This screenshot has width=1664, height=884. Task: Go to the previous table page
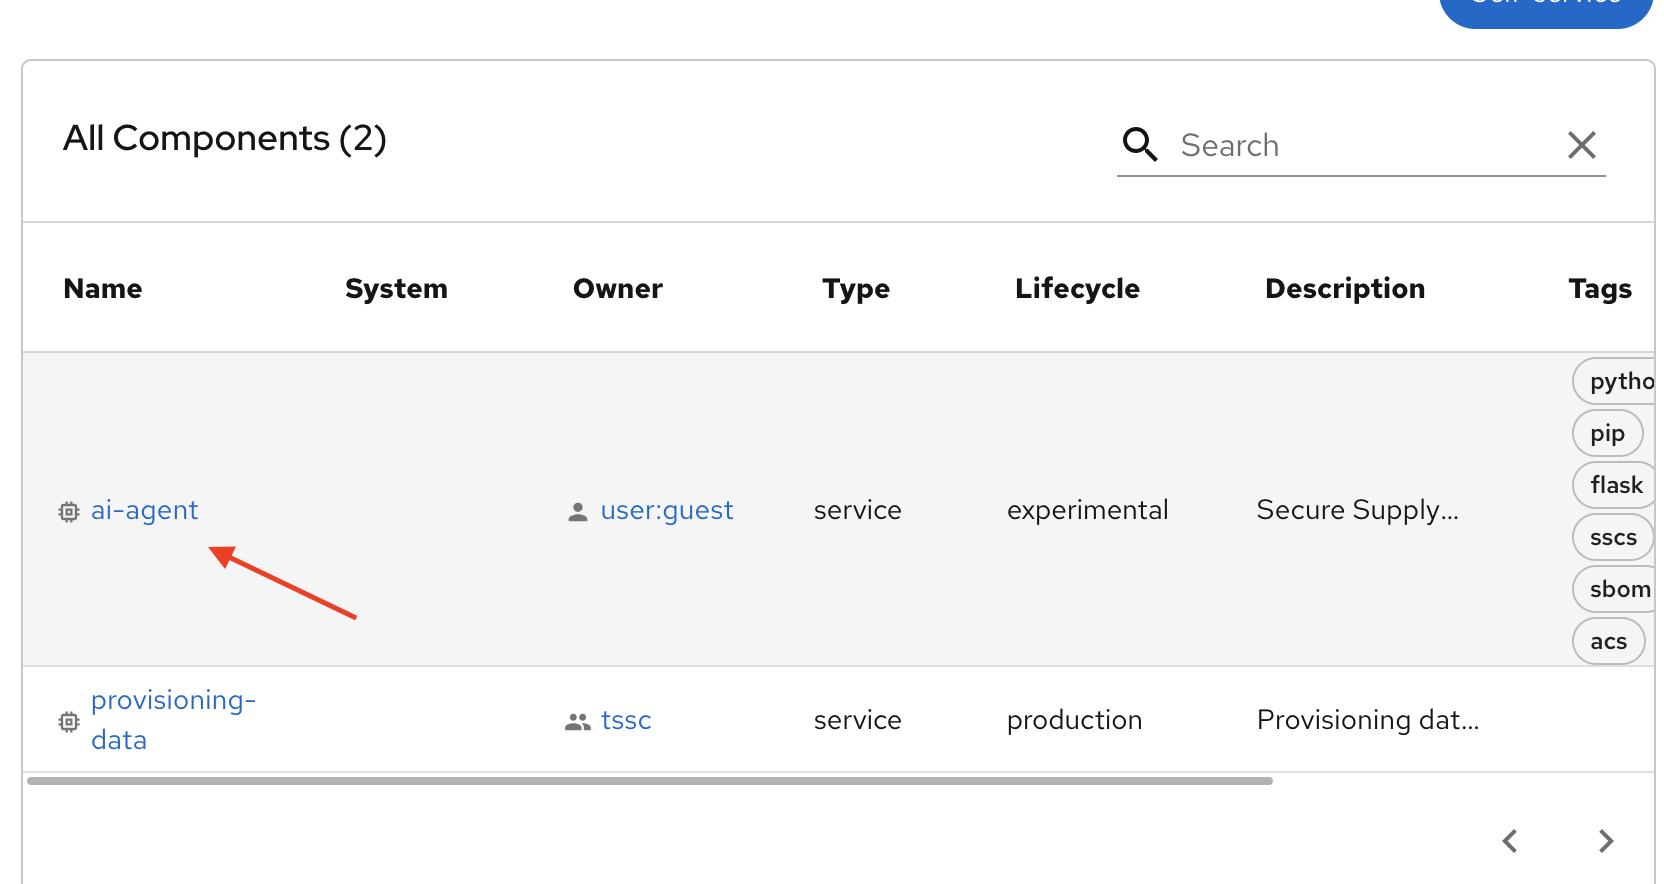click(1510, 841)
